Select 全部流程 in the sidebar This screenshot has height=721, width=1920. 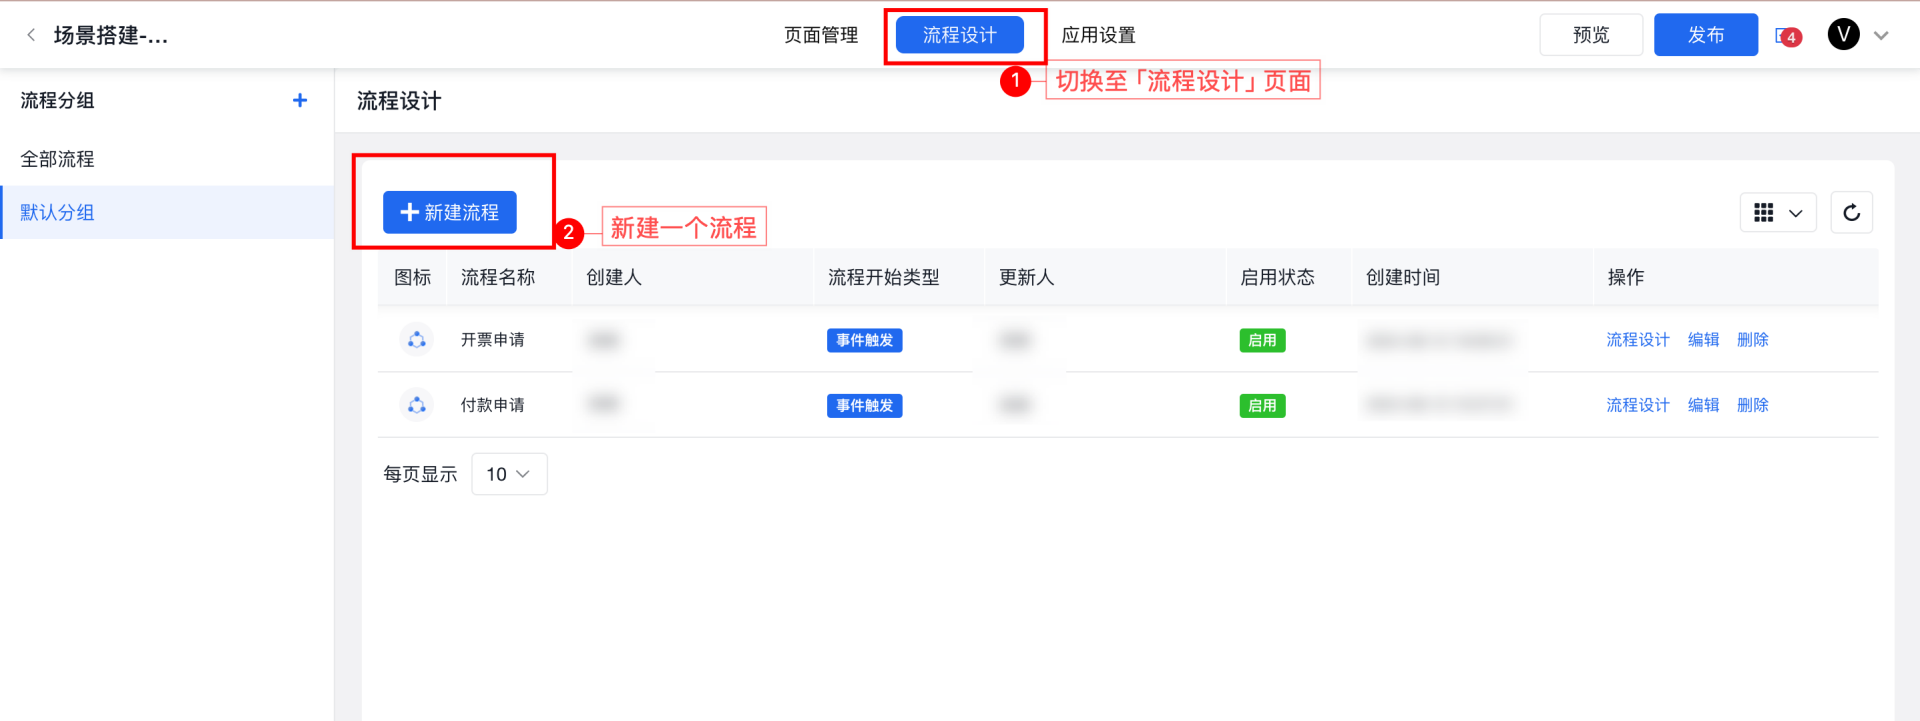(x=58, y=159)
